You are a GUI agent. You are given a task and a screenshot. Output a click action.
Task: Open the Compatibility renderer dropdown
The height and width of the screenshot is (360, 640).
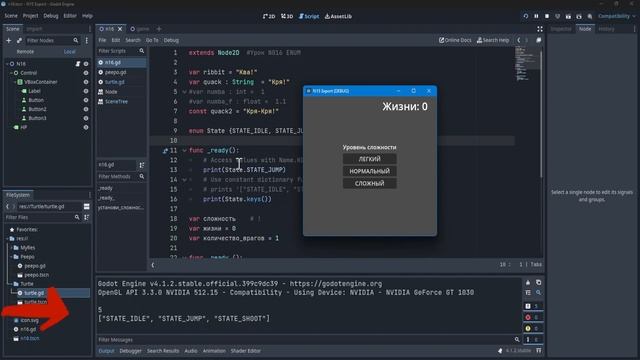[x=616, y=16]
